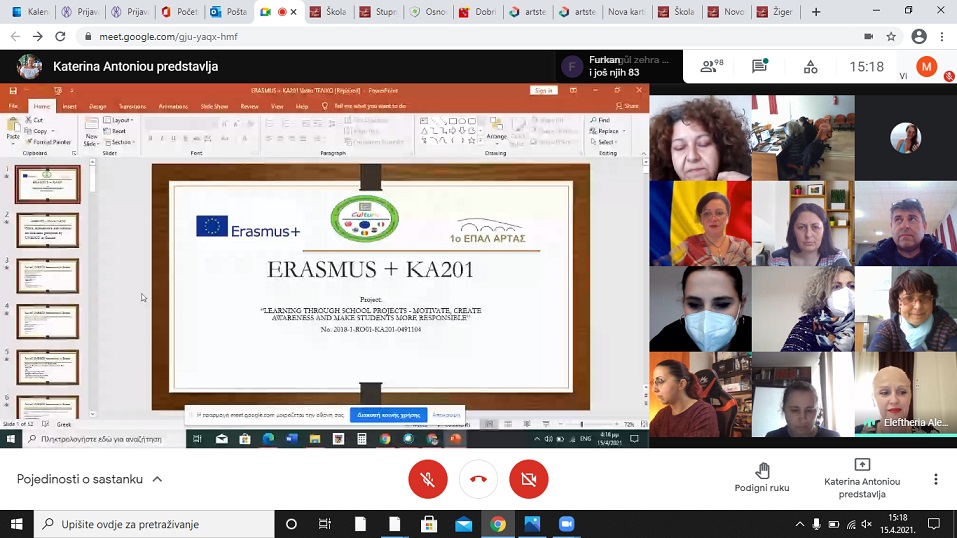Open the Chrome three-dot menu
This screenshot has width=957, height=538.
coord(942,37)
